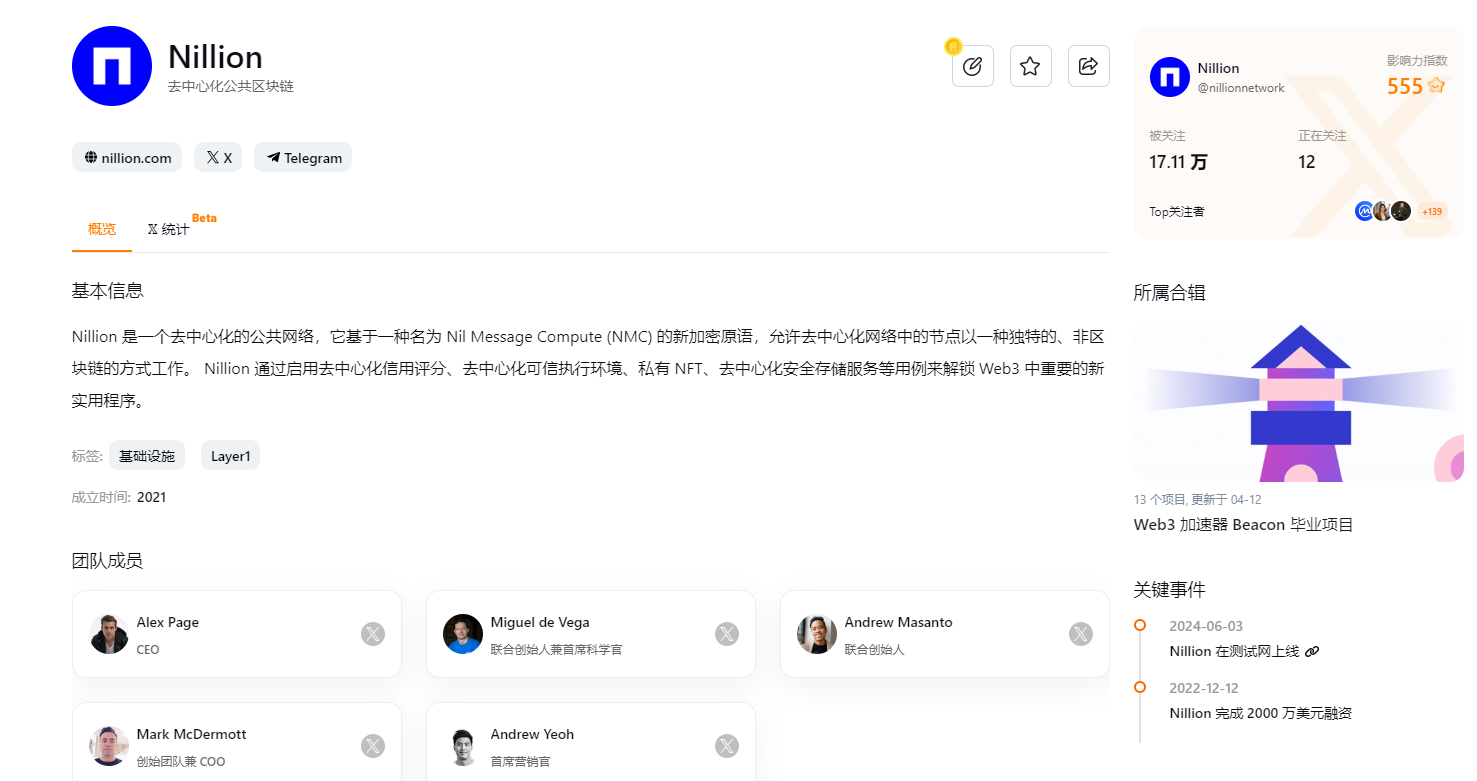
Task: Open Alex Page's X profile icon
Action: click(x=373, y=634)
